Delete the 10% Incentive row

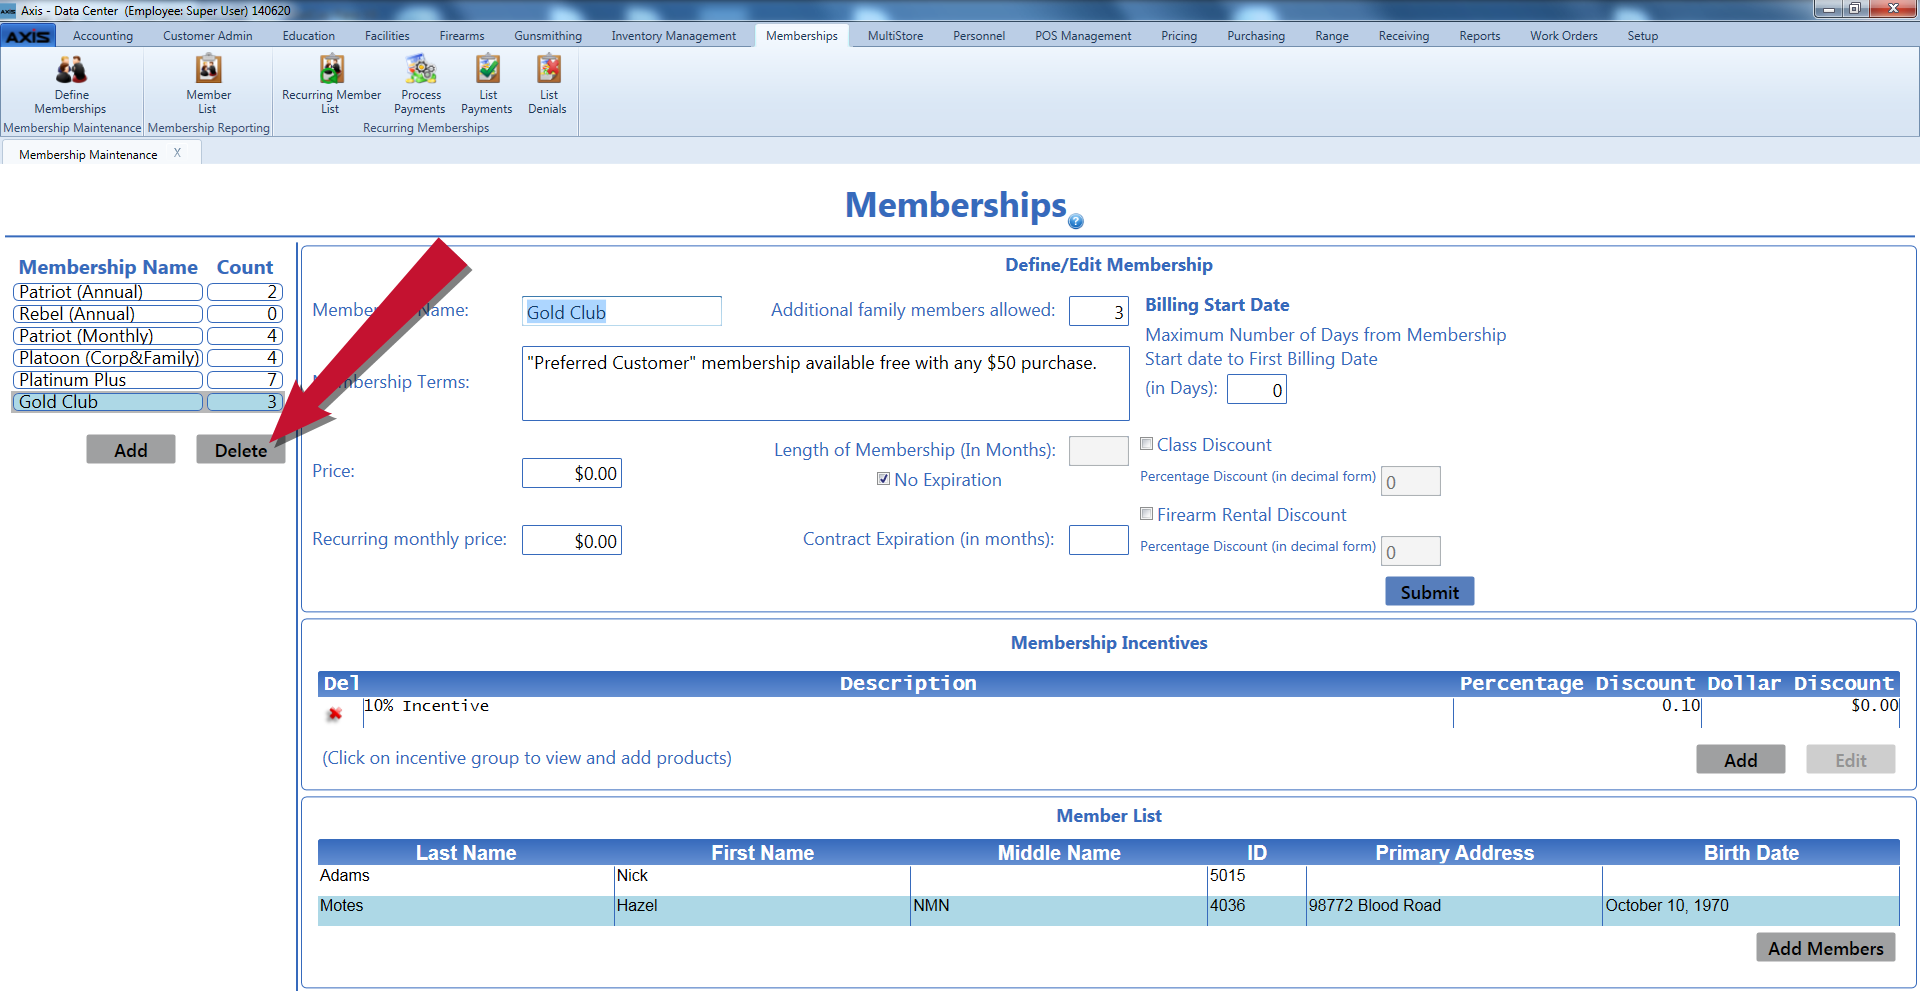coord(335,713)
